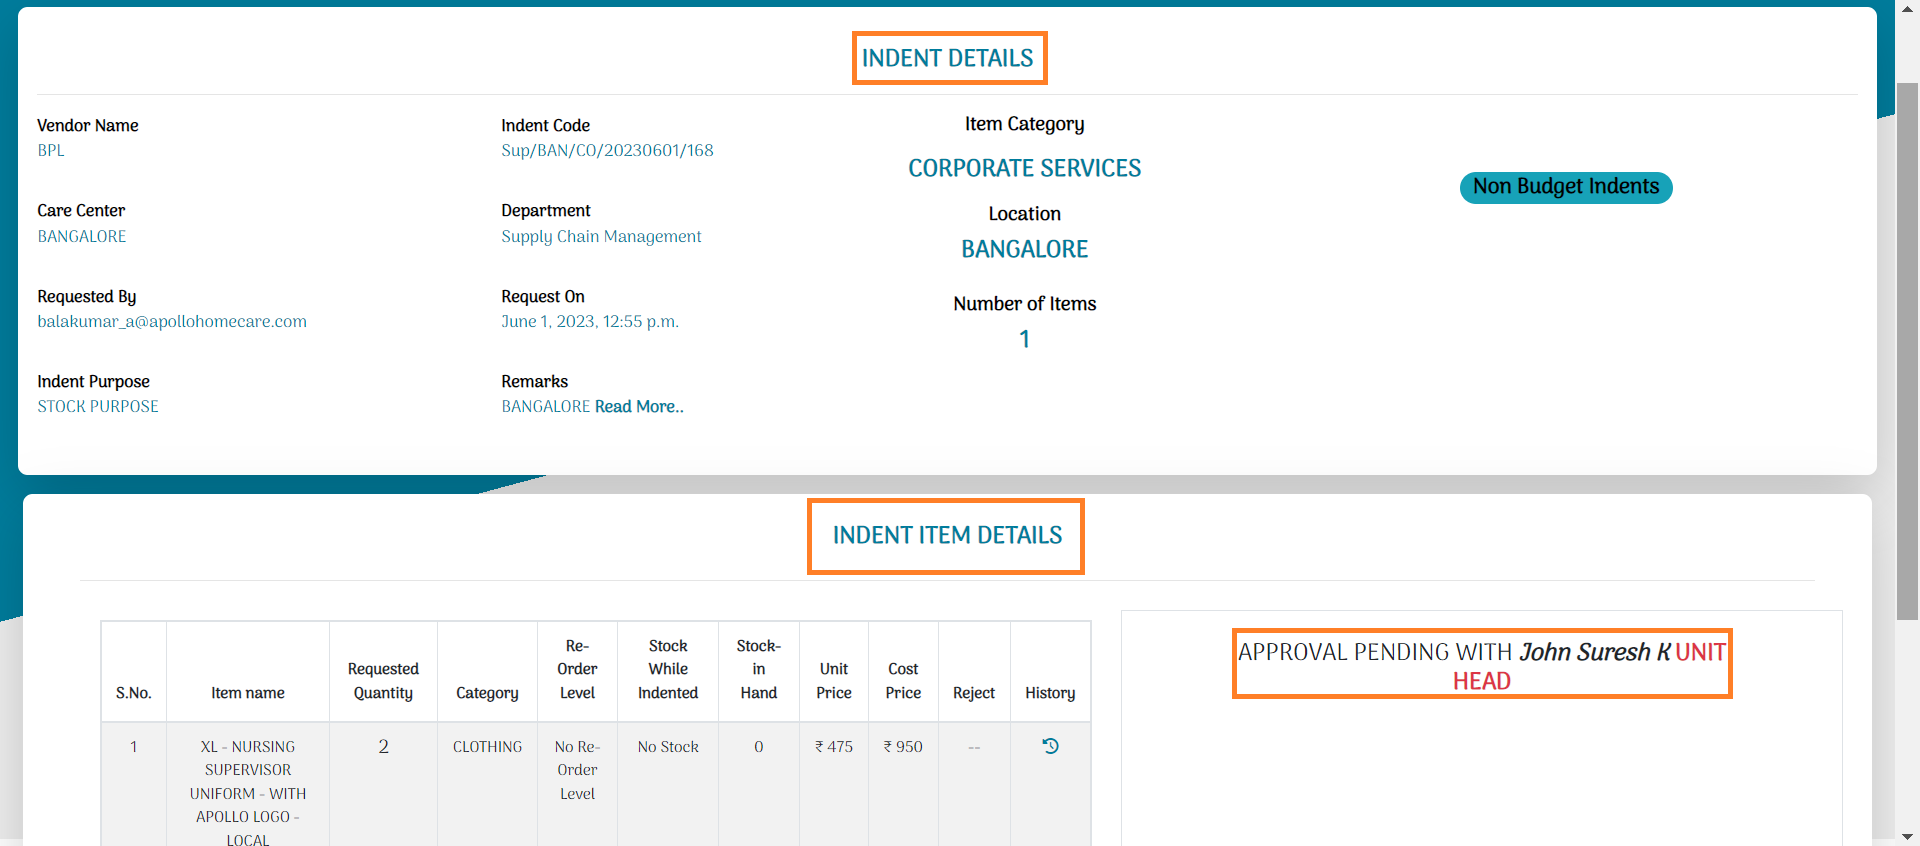Click the Requested Quantity column header
This screenshot has height=846, width=1920.
pos(383,681)
